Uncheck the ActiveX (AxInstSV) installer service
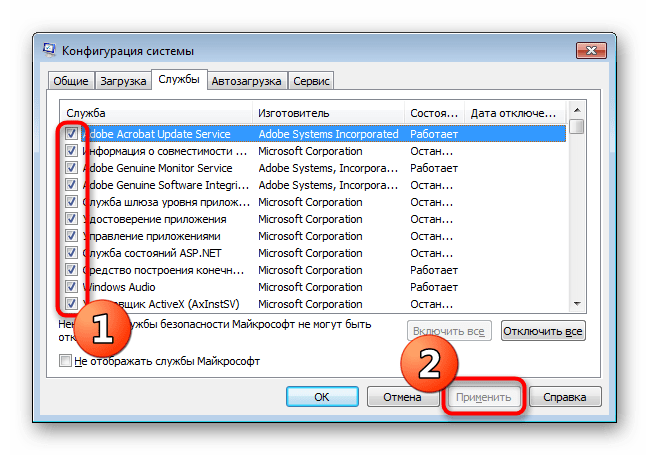Viewport: 649px width, 455px height. click(71, 303)
